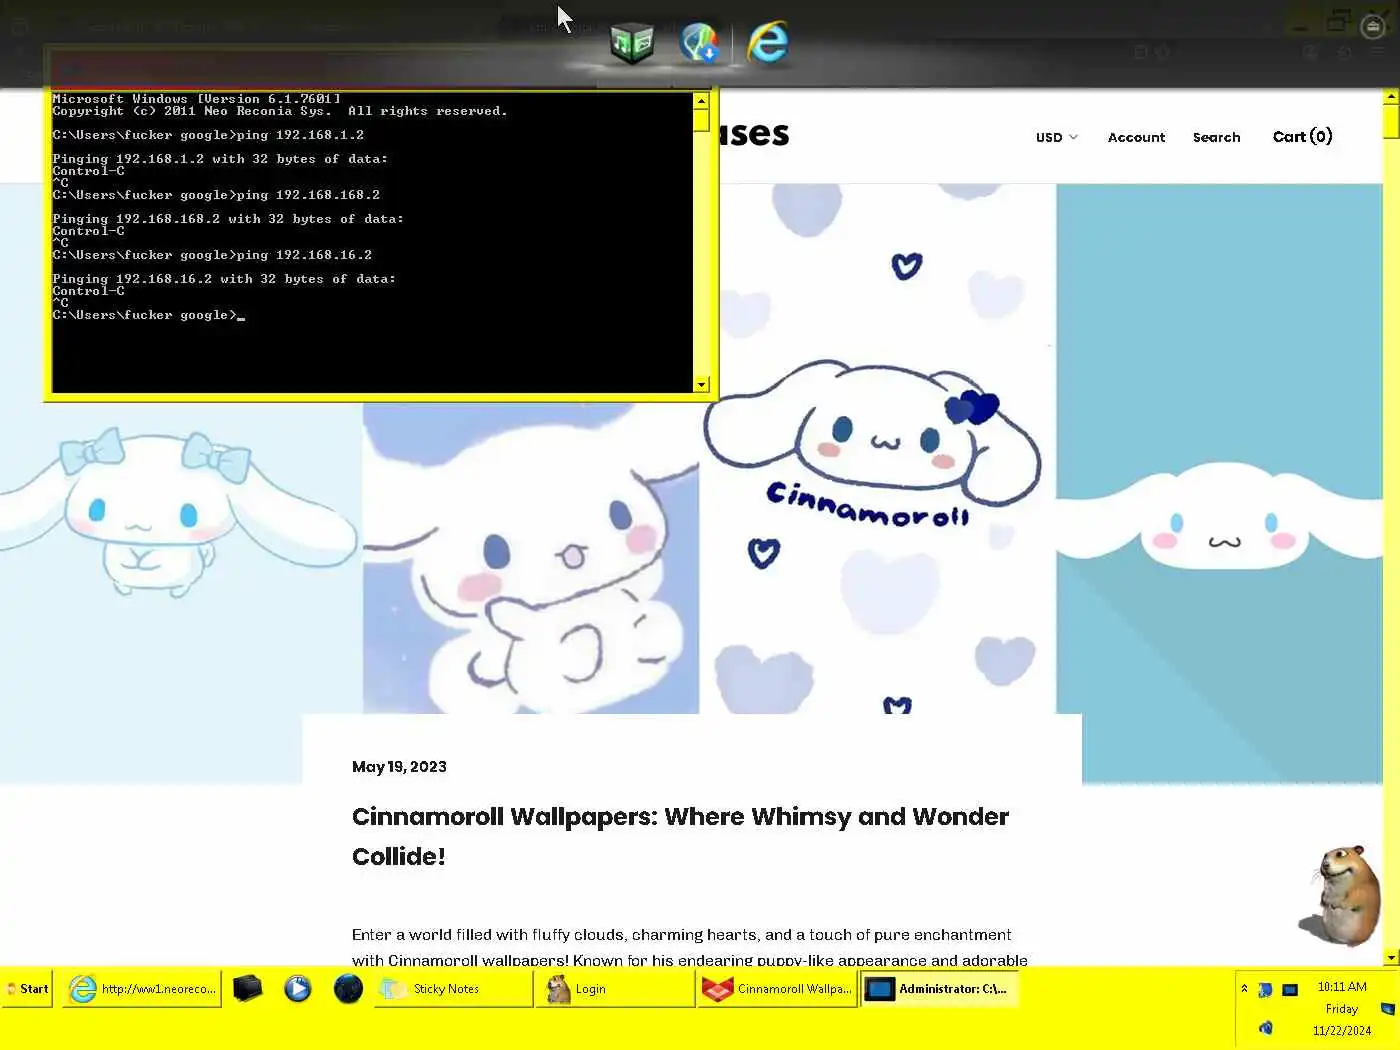1400x1050 pixels.
Task: Open the Cinnamoroll Wallpapers article title
Action: (680, 836)
